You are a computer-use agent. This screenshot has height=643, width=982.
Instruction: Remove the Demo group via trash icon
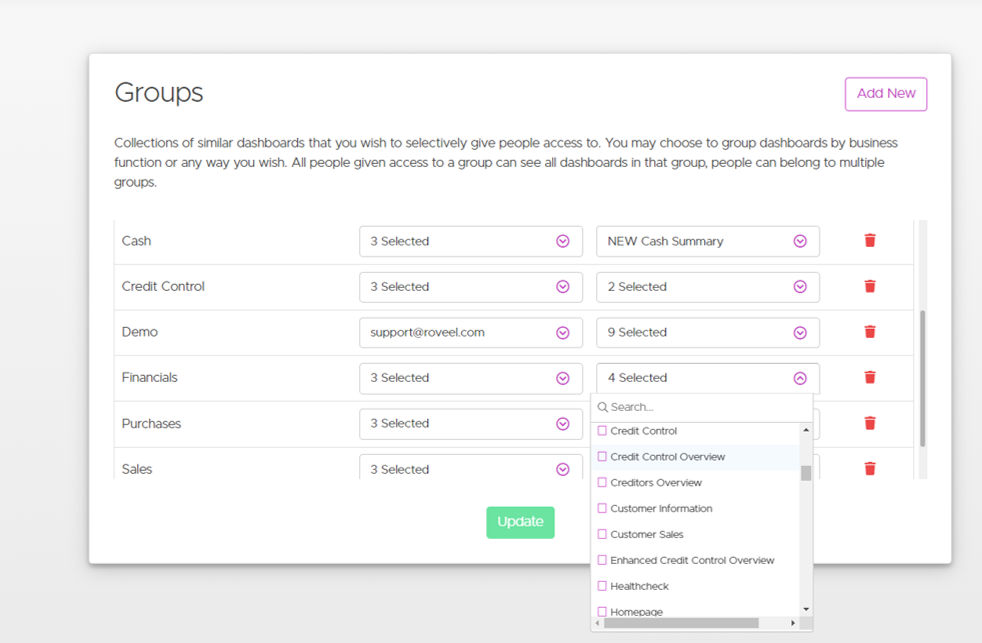(869, 332)
